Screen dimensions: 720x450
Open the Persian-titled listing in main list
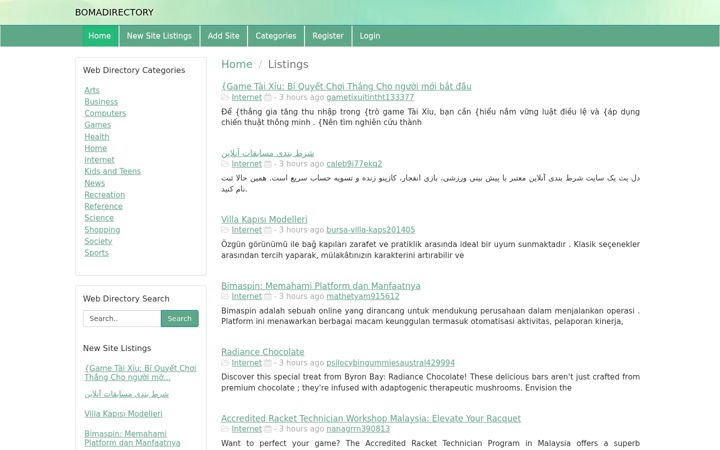point(268,153)
